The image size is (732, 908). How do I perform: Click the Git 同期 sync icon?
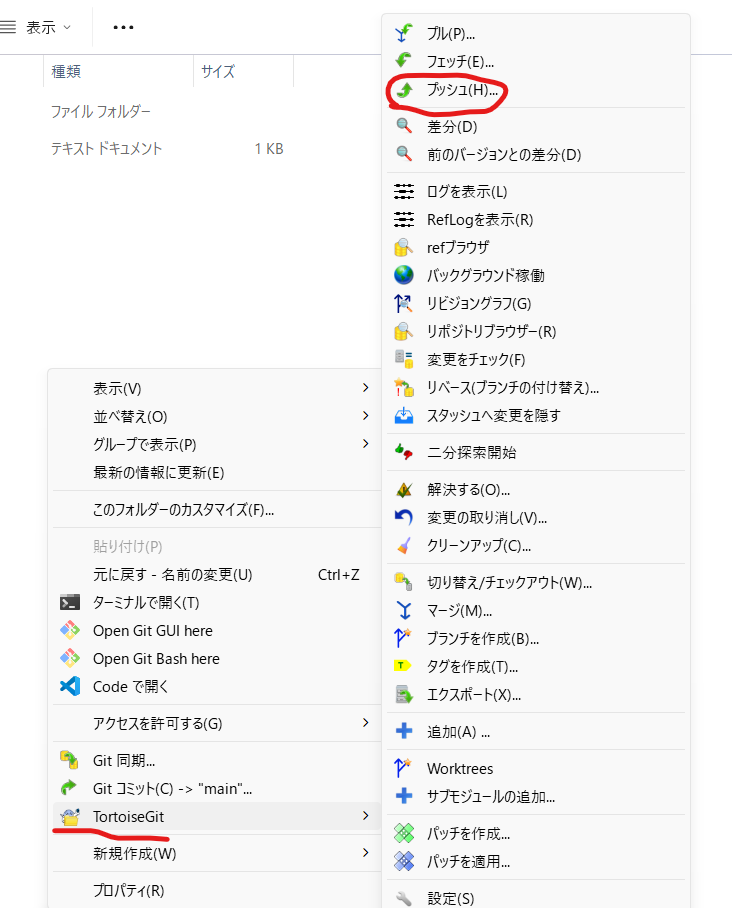point(70,760)
